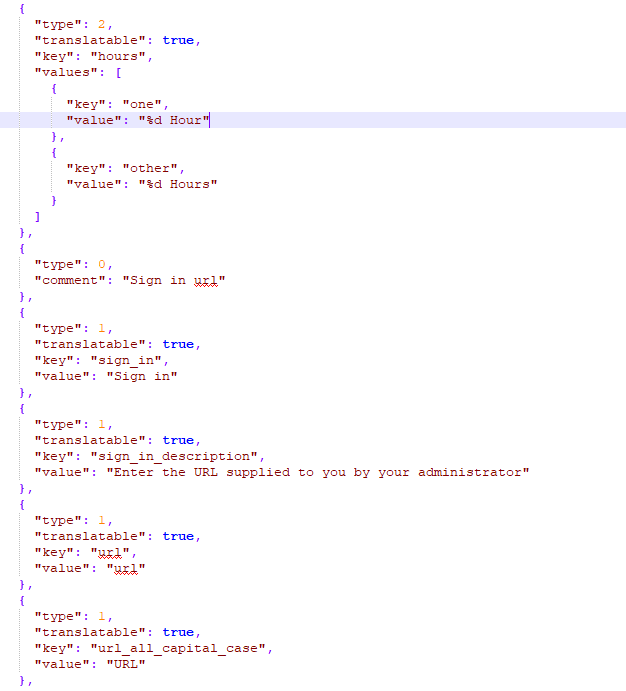Screen dimensions: 626x691
Task: Click the squiggly-underlined "url" key
Action: (110, 553)
